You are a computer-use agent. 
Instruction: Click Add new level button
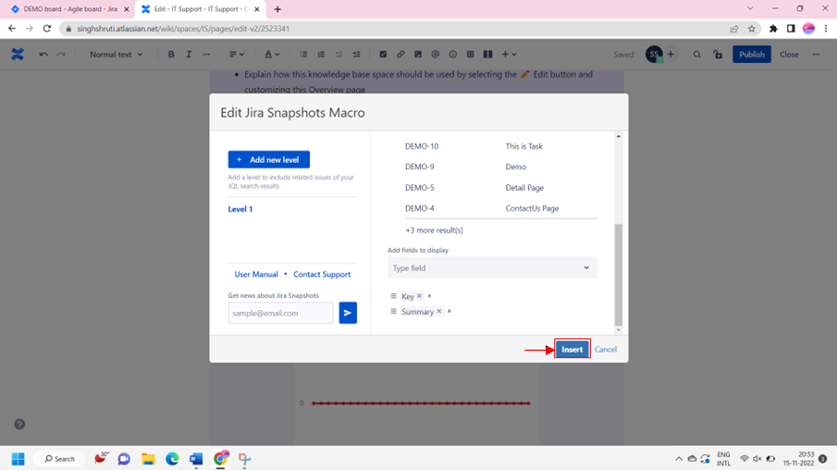pyautogui.click(x=269, y=160)
